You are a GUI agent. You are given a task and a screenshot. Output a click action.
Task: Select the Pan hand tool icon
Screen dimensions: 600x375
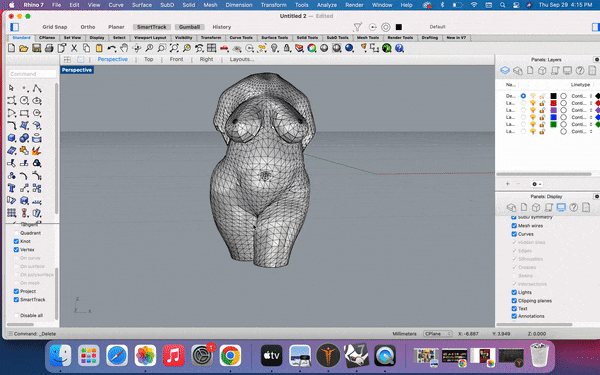[124, 48]
